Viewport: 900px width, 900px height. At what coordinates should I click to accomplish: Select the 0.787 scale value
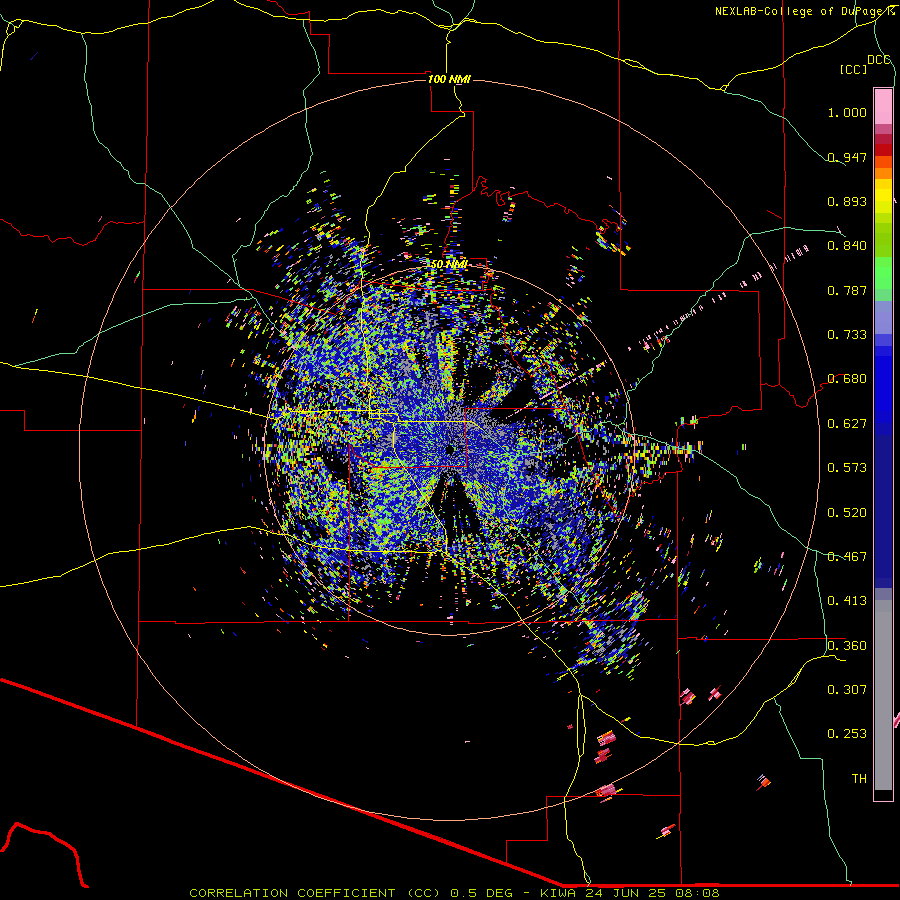point(847,290)
